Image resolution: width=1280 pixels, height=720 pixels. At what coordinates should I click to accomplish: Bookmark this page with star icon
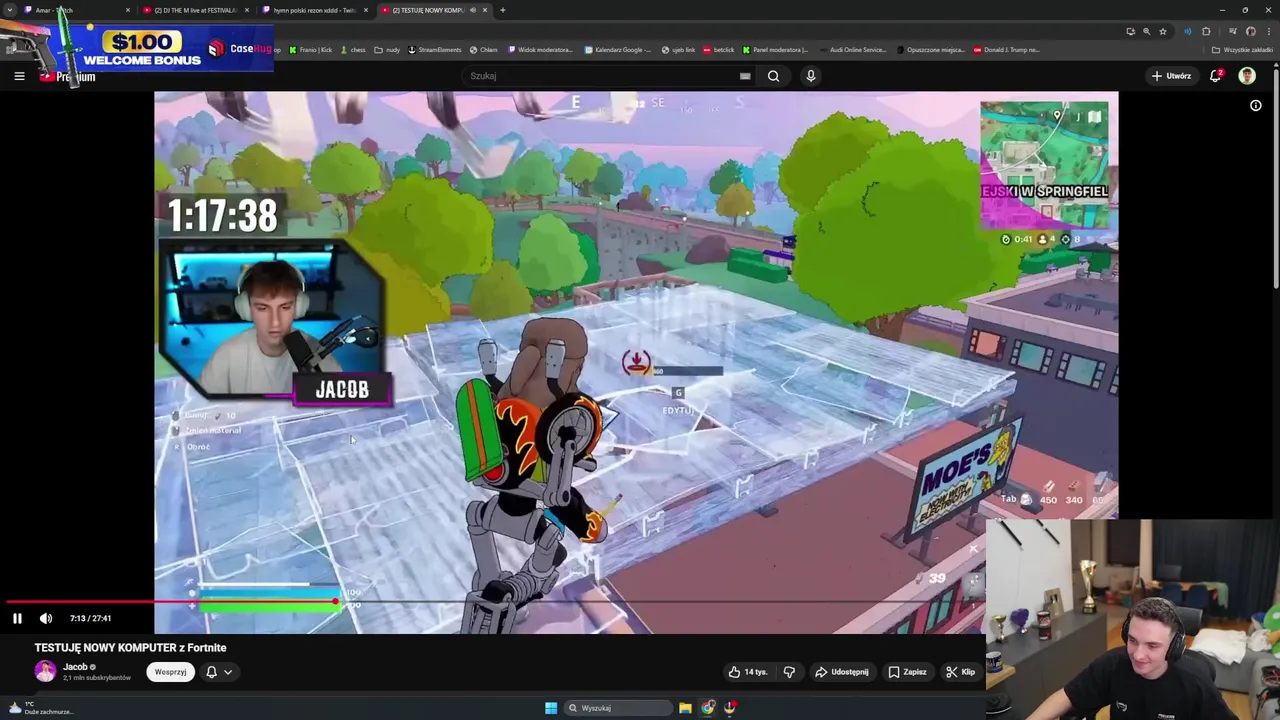(x=1162, y=31)
